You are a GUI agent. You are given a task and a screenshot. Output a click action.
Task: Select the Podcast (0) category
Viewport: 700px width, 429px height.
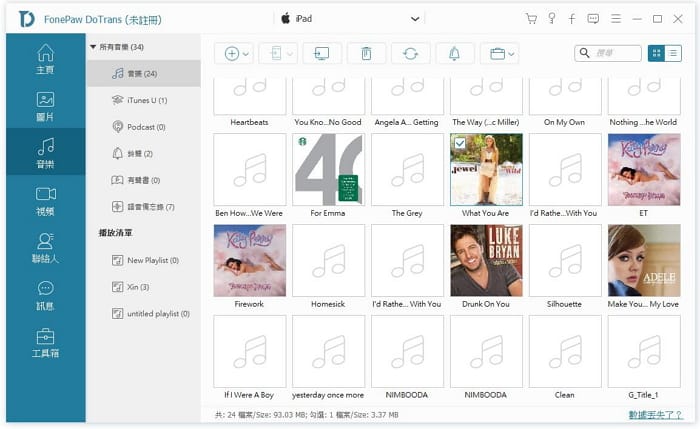[x=144, y=127]
